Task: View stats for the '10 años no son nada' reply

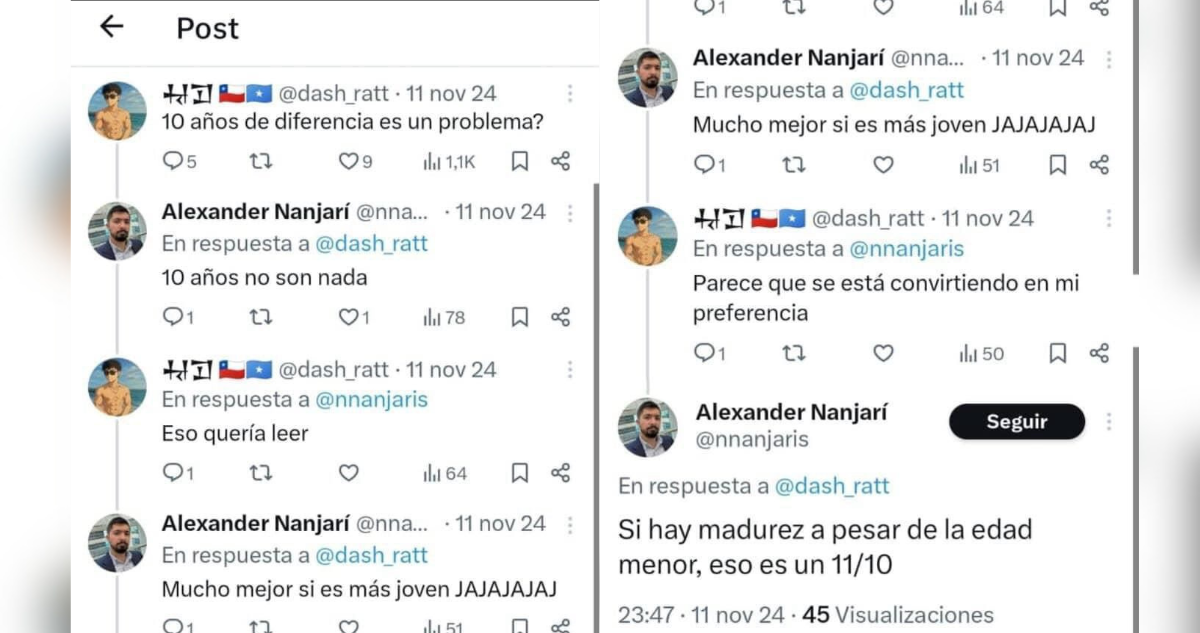Action: tap(445, 318)
